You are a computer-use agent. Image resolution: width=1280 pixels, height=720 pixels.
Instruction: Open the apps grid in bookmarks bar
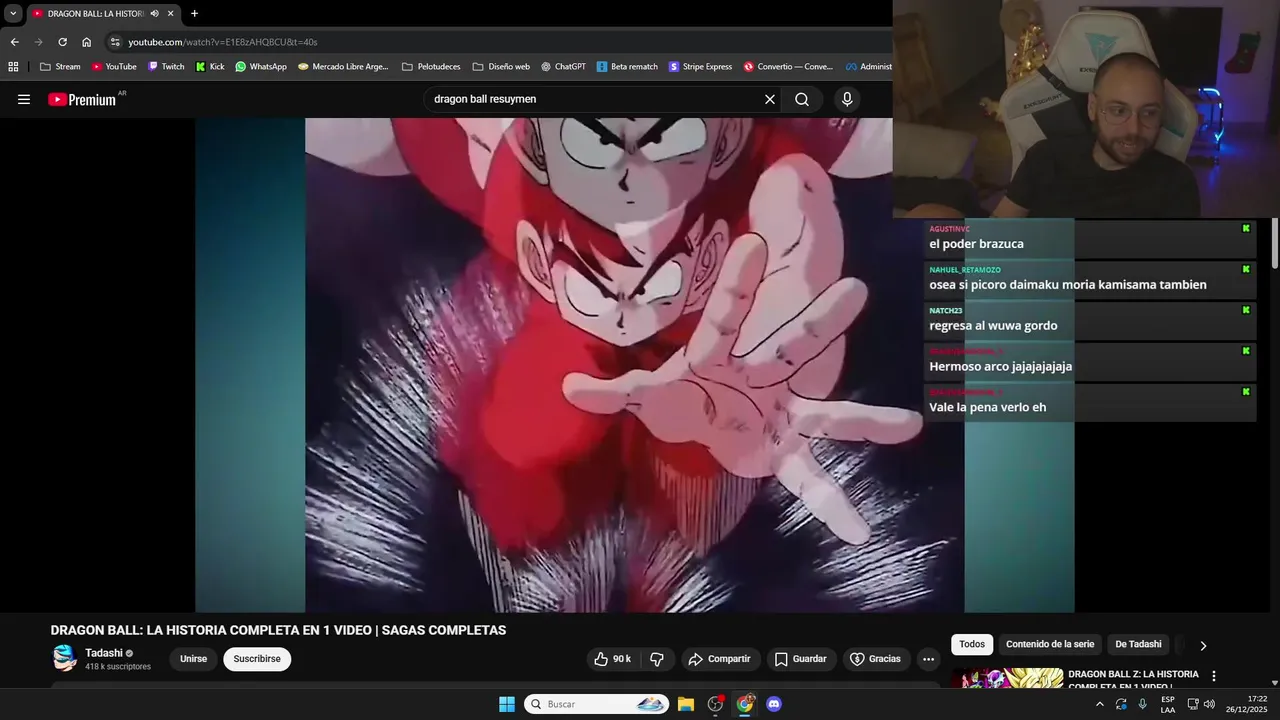coord(13,67)
